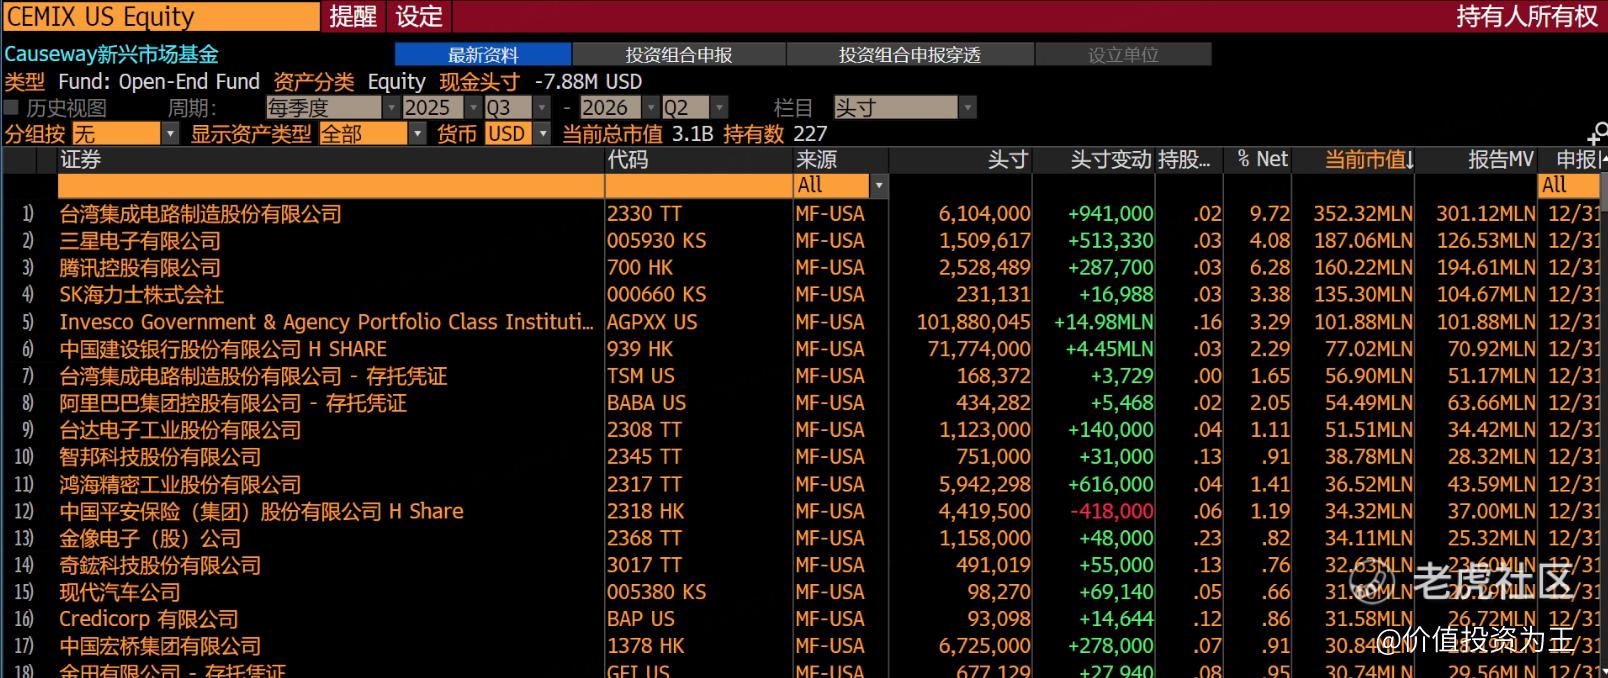The width and height of the screenshot is (1608, 678).
Task: Select 中国宏桥集团有限公司 row
Action: [x=160, y=646]
